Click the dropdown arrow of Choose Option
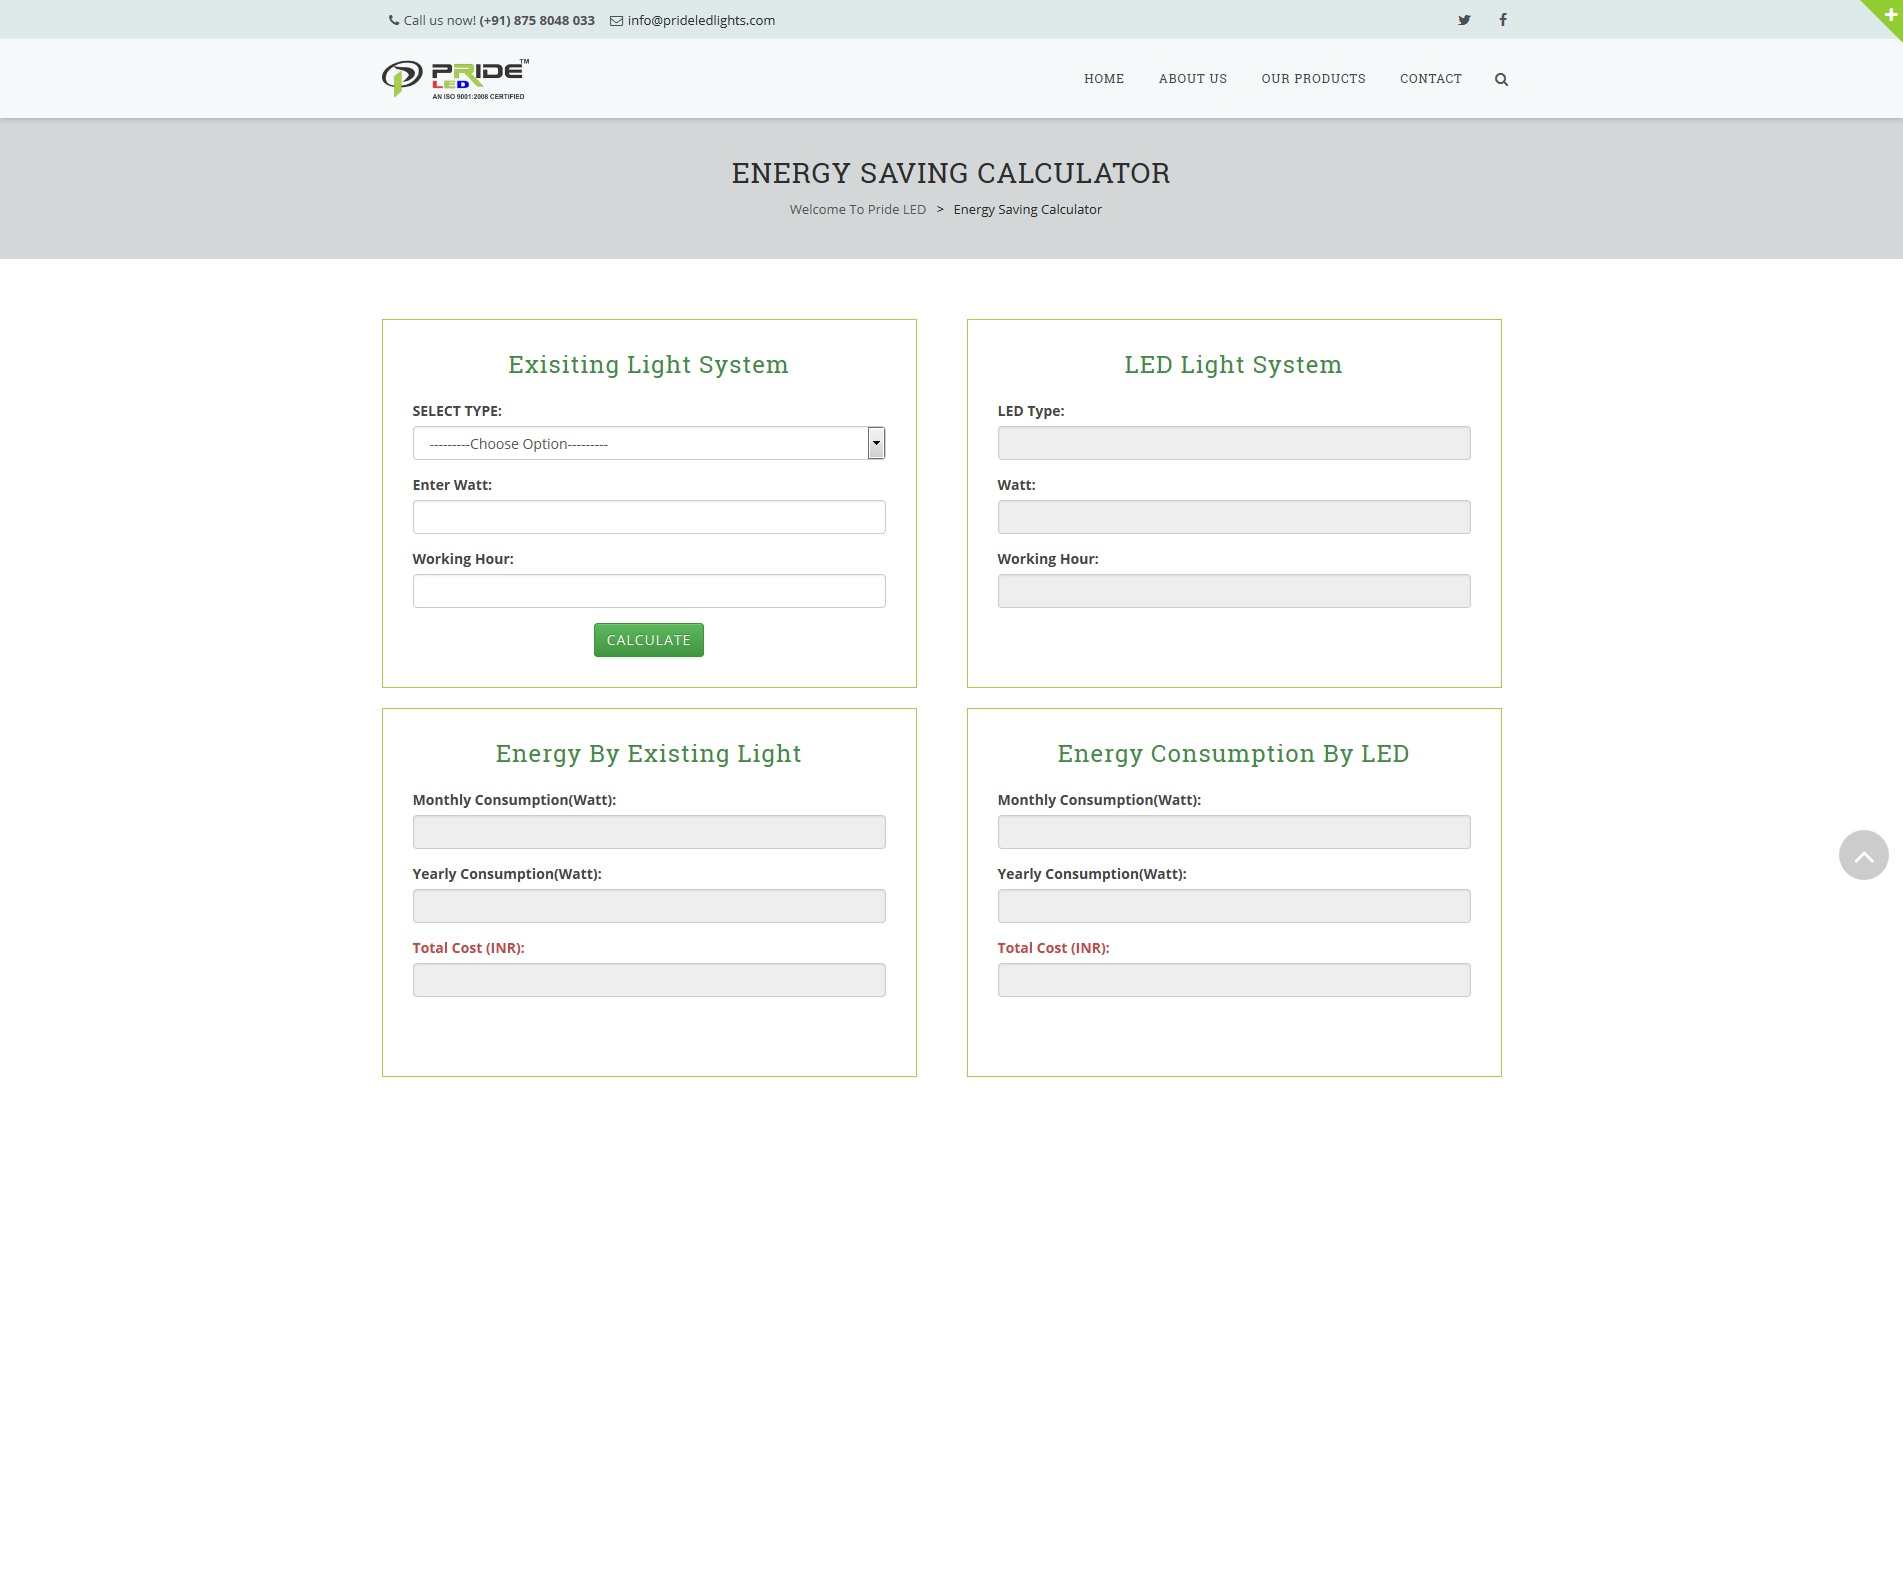This screenshot has width=1903, height=1573. (x=876, y=443)
